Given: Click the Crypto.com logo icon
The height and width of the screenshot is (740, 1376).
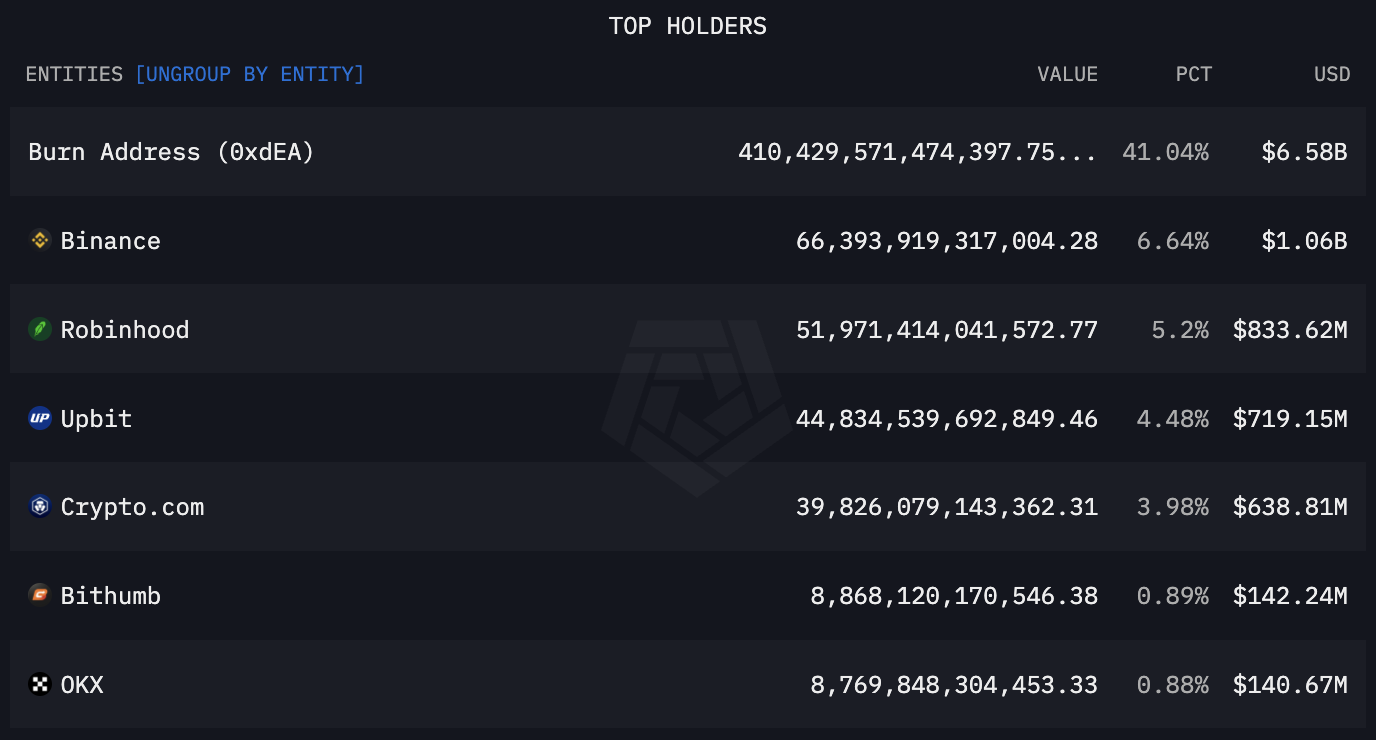Looking at the screenshot, I should pyautogui.click(x=40, y=507).
